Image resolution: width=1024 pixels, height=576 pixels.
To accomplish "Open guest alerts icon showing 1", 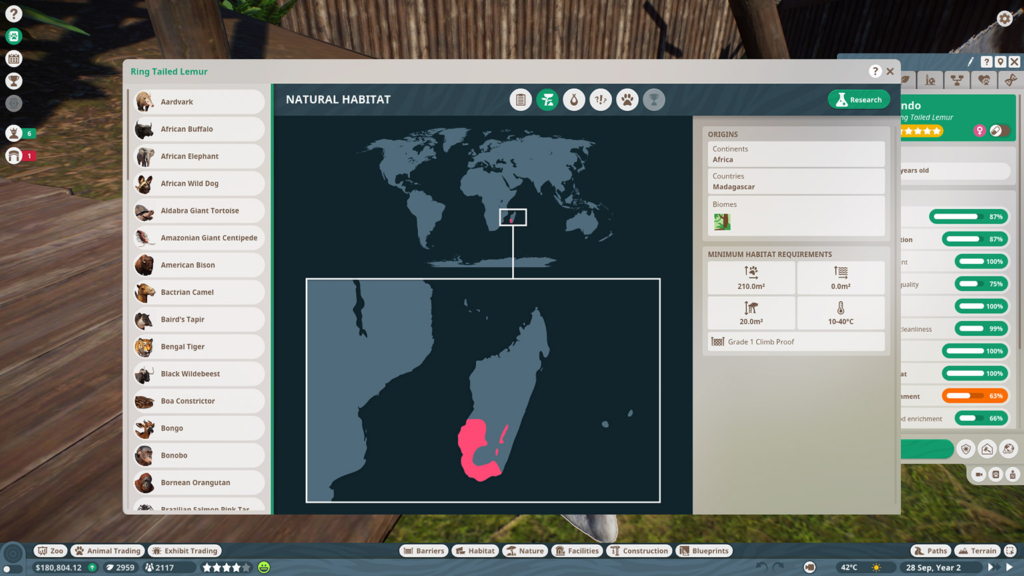I will [20, 155].
